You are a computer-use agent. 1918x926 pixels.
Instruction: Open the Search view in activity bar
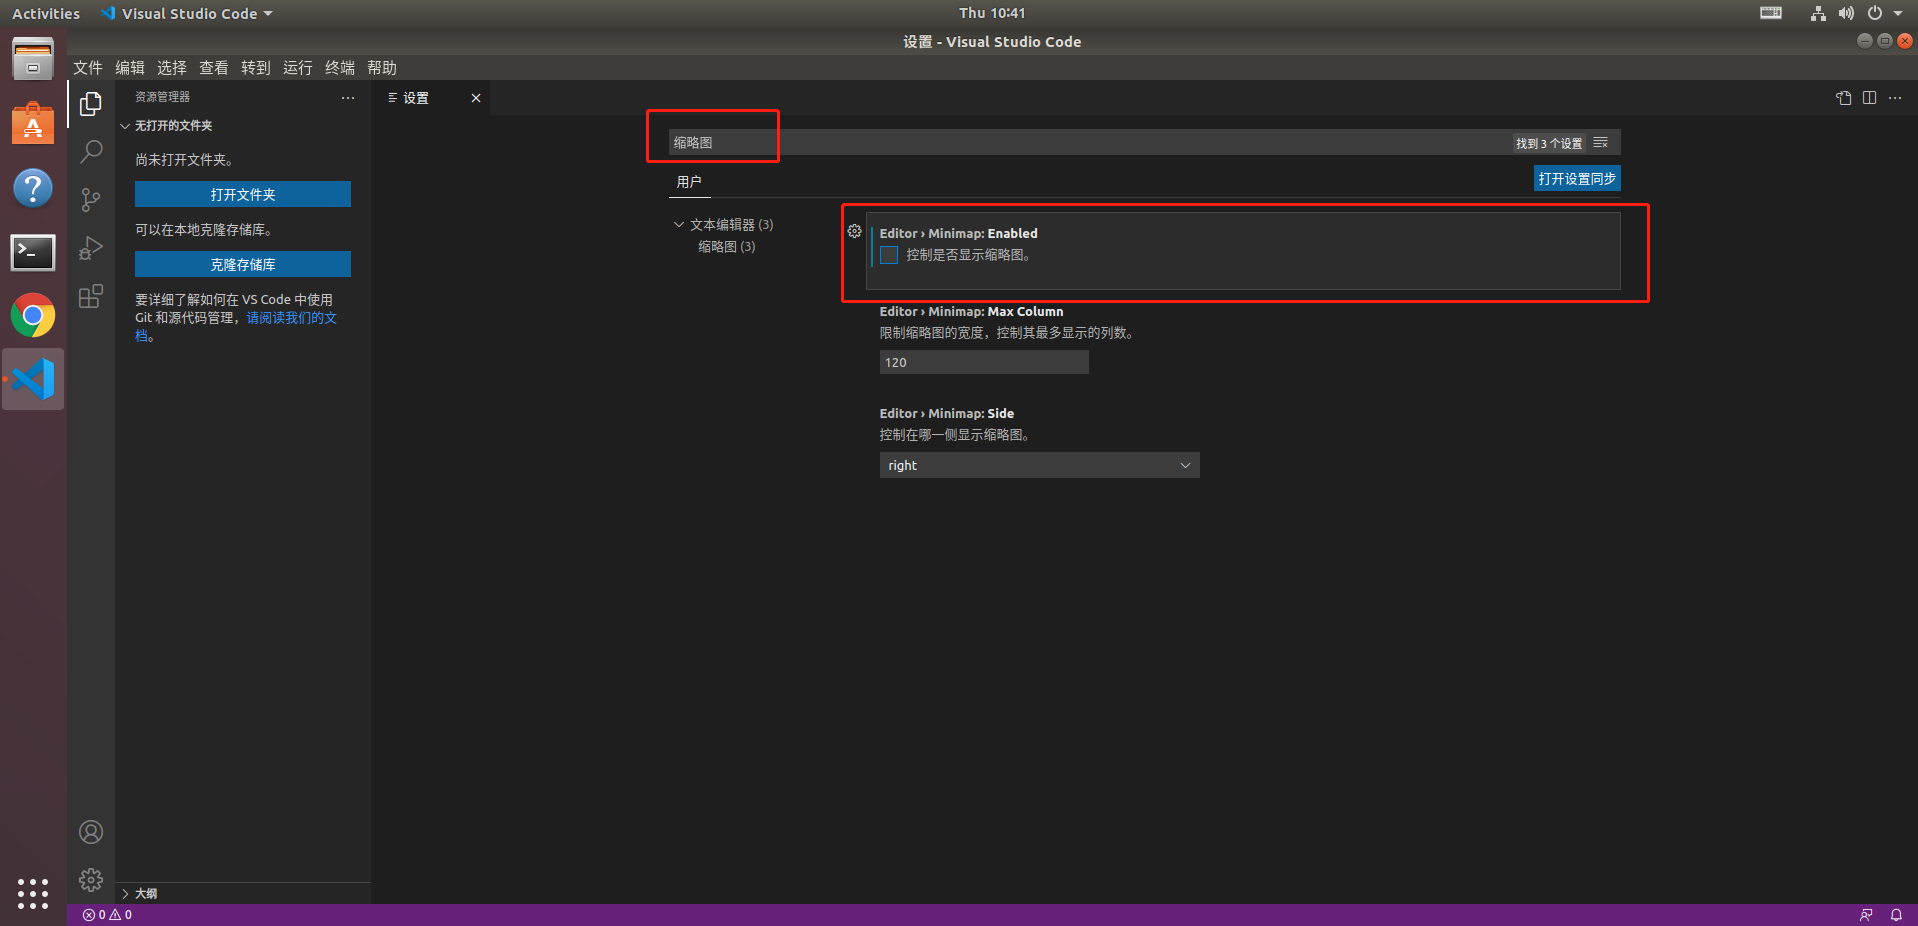[91, 151]
